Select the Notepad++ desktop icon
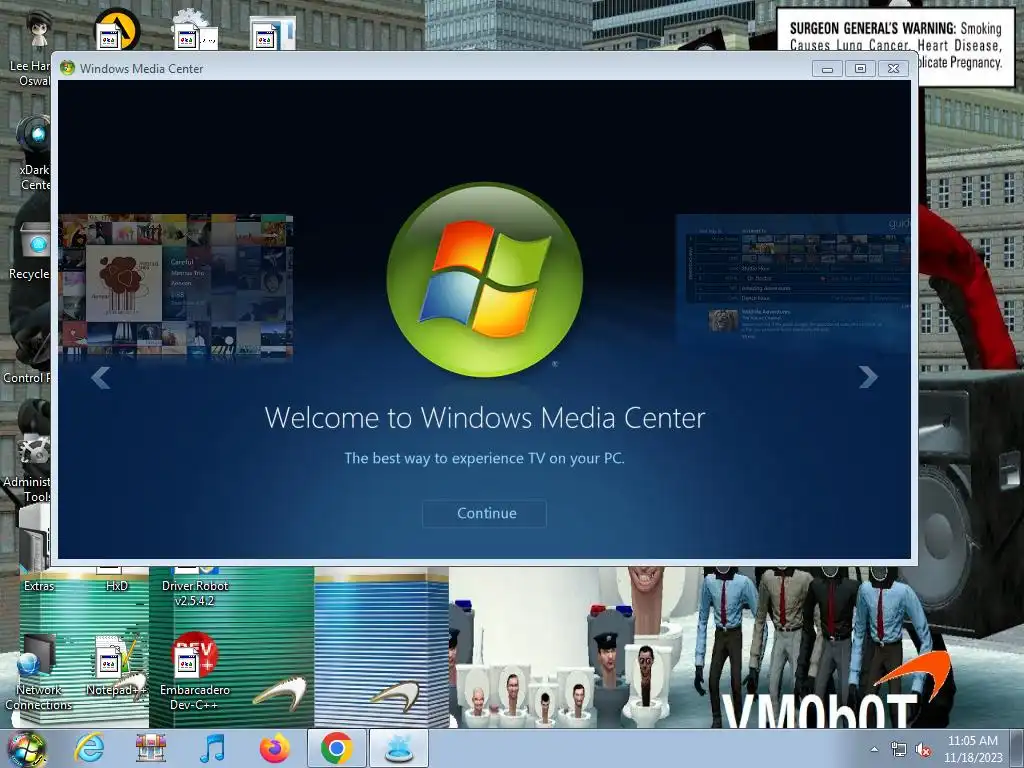 (116, 666)
